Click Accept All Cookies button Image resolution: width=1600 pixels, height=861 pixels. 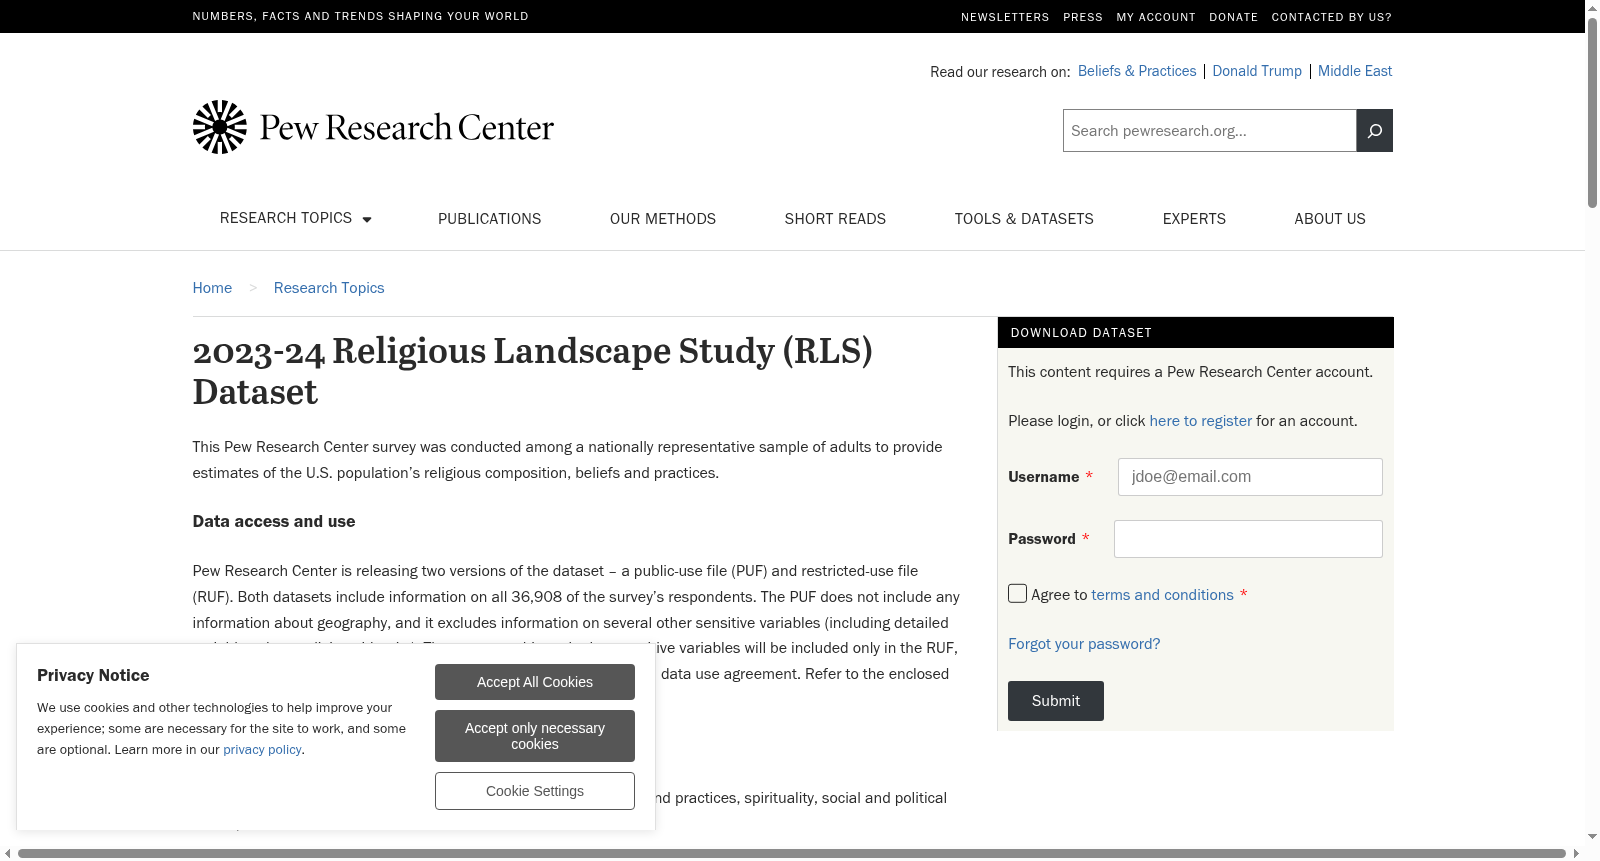(535, 682)
